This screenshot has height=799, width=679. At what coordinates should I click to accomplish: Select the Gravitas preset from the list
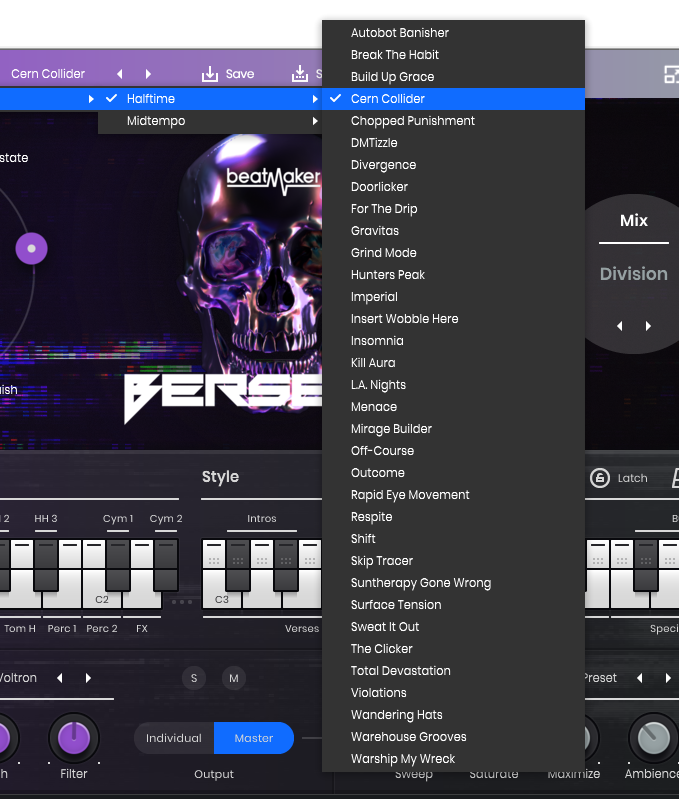(375, 231)
